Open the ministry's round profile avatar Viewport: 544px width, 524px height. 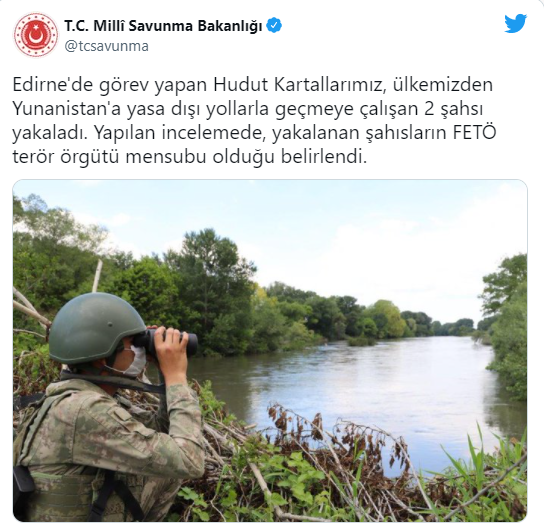[35, 35]
